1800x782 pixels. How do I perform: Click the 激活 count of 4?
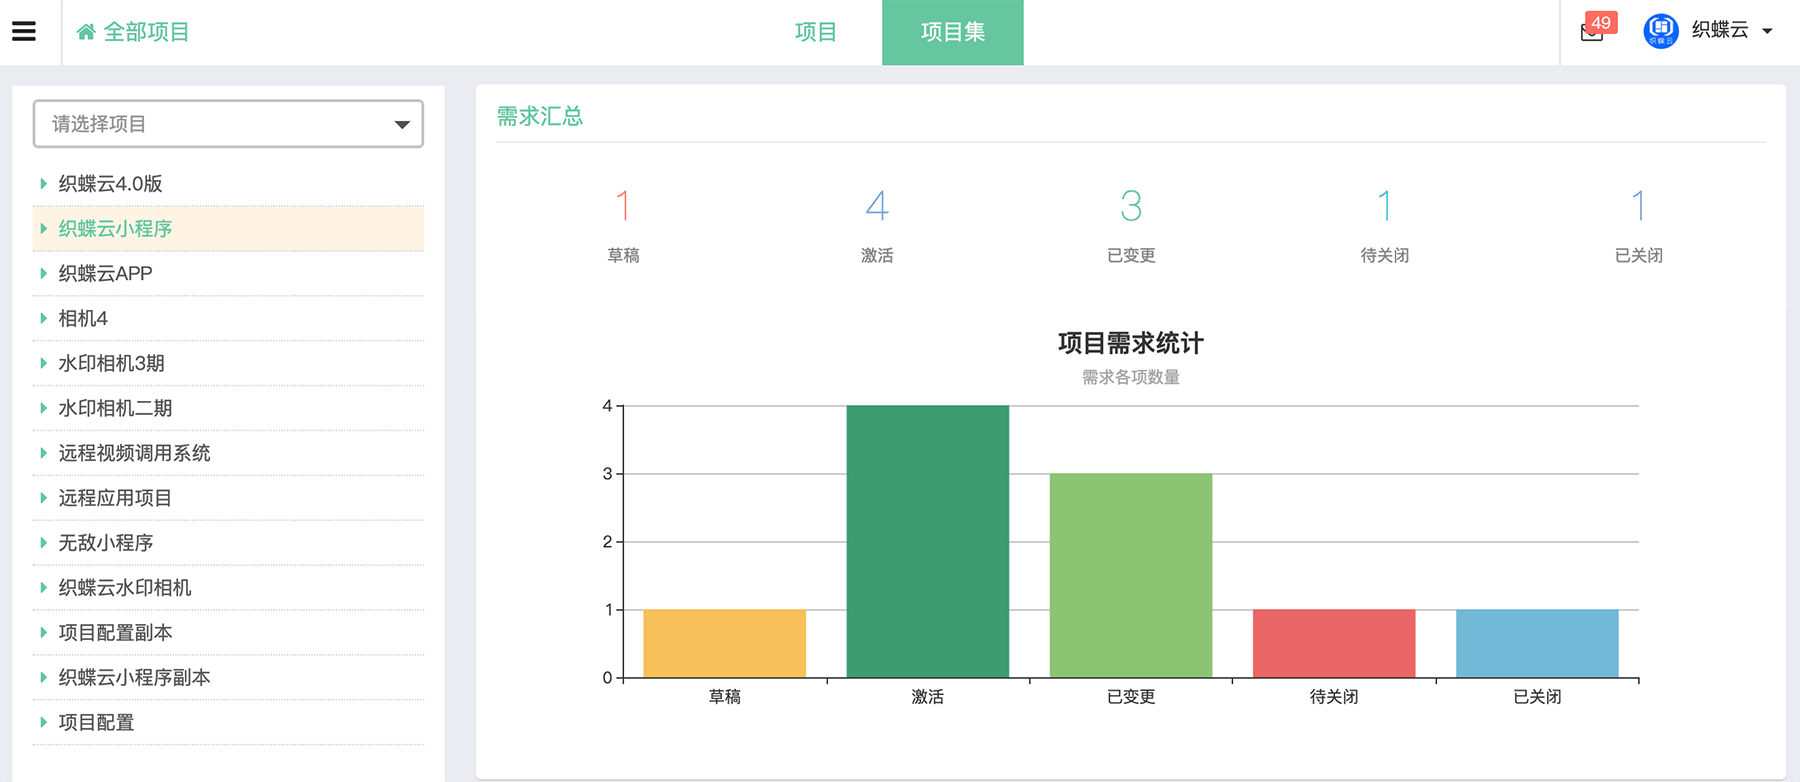click(877, 206)
